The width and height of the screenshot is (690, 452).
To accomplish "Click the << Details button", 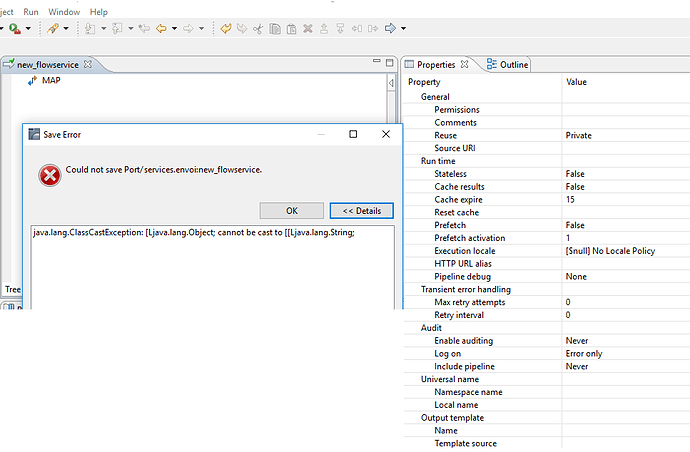I will 361,211.
